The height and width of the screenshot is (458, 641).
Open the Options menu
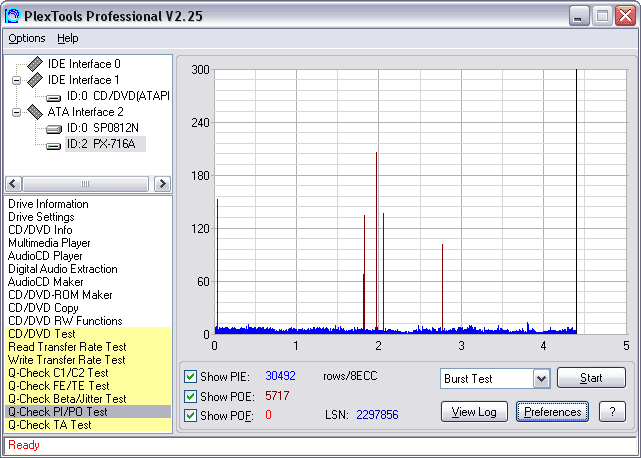(x=27, y=38)
